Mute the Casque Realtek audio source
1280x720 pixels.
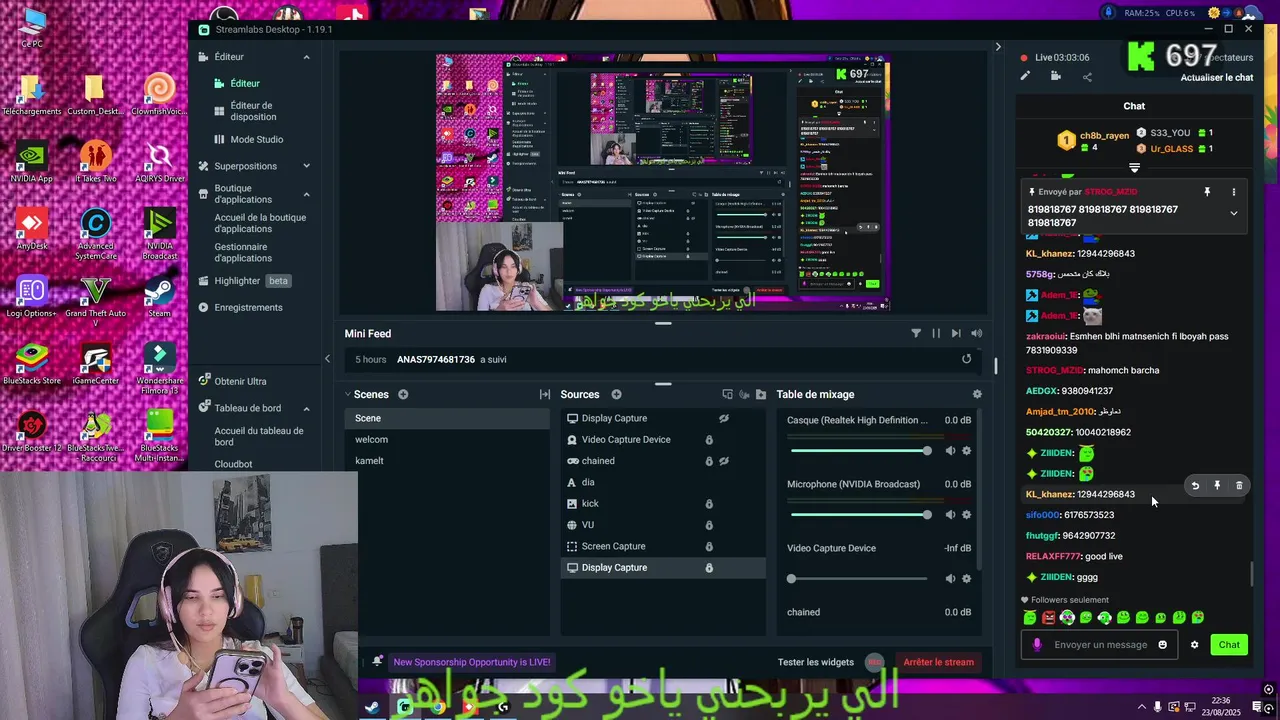click(x=950, y=451)
